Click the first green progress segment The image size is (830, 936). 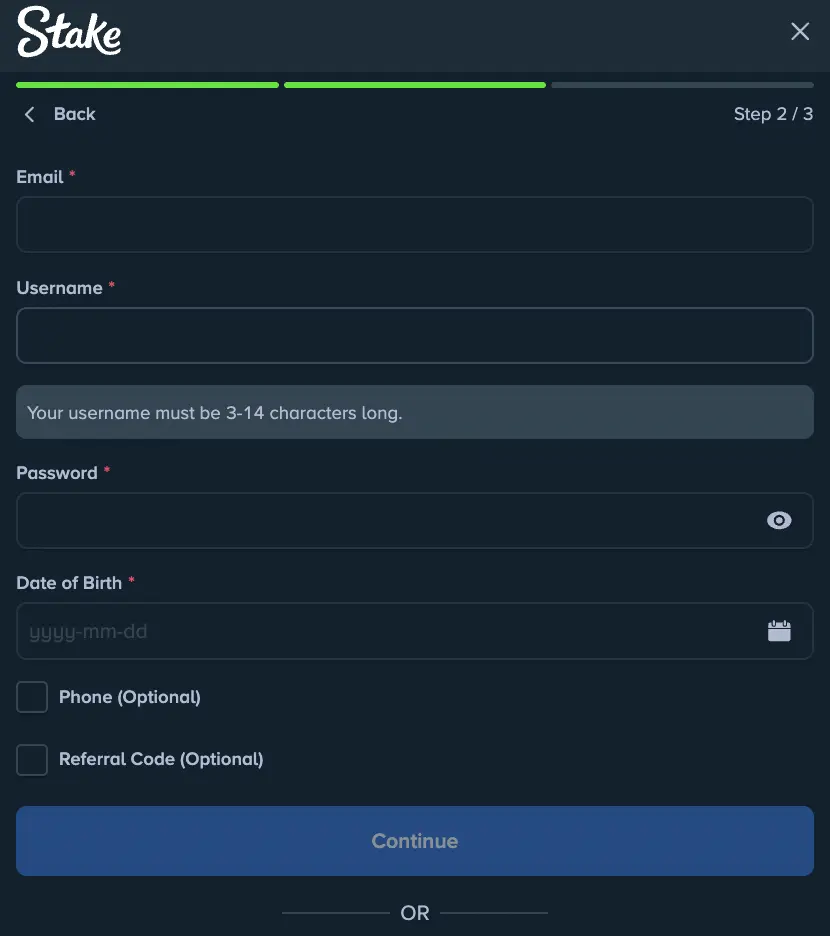coord(147,85)
